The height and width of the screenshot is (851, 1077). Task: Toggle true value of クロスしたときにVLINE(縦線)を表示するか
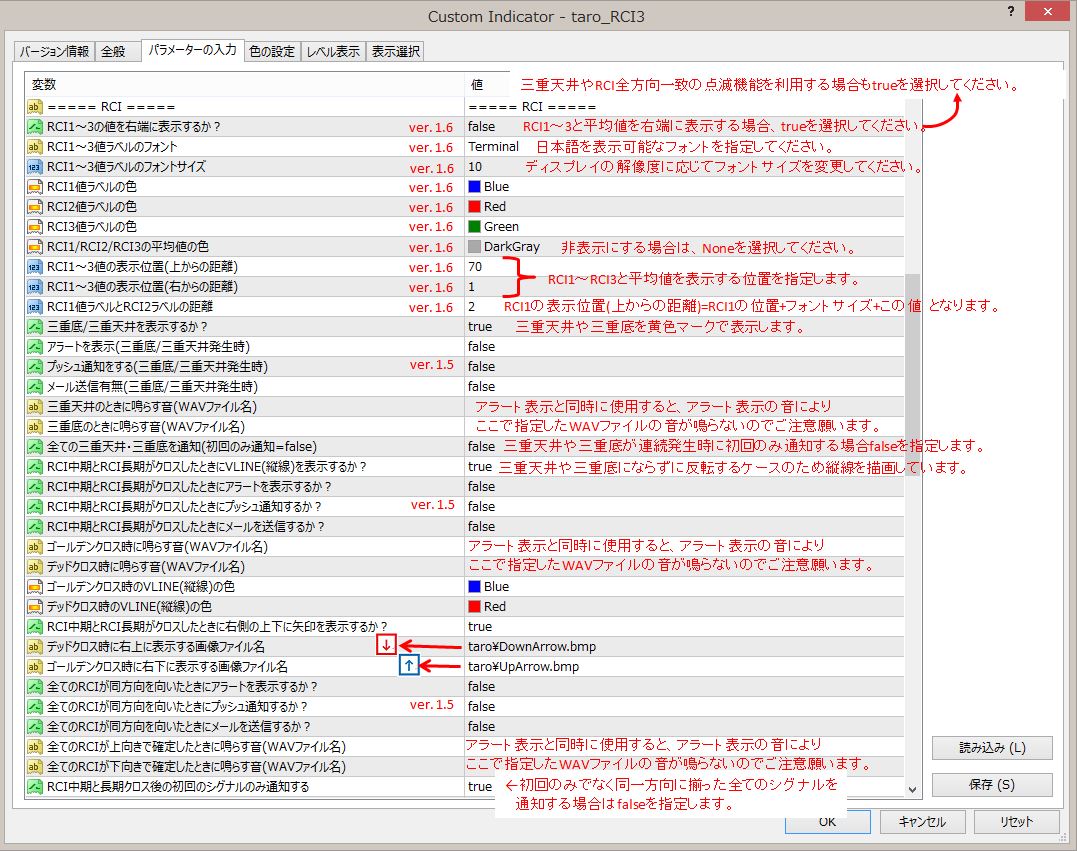click(480, 467)
